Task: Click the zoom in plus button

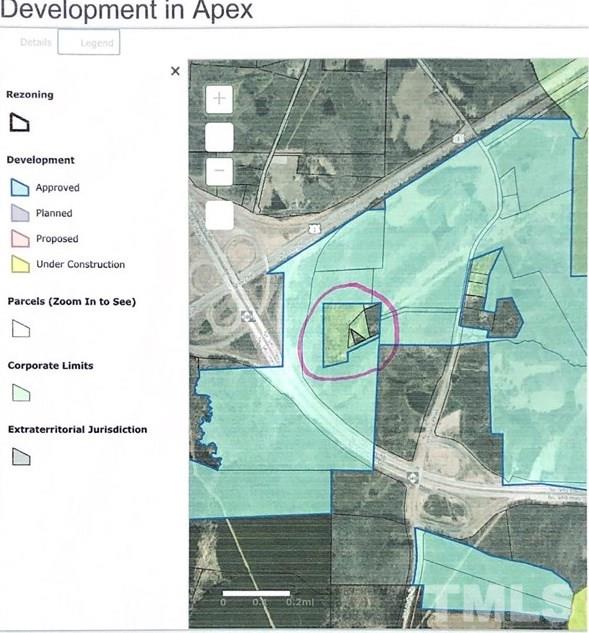Action: tap(219, 99)
